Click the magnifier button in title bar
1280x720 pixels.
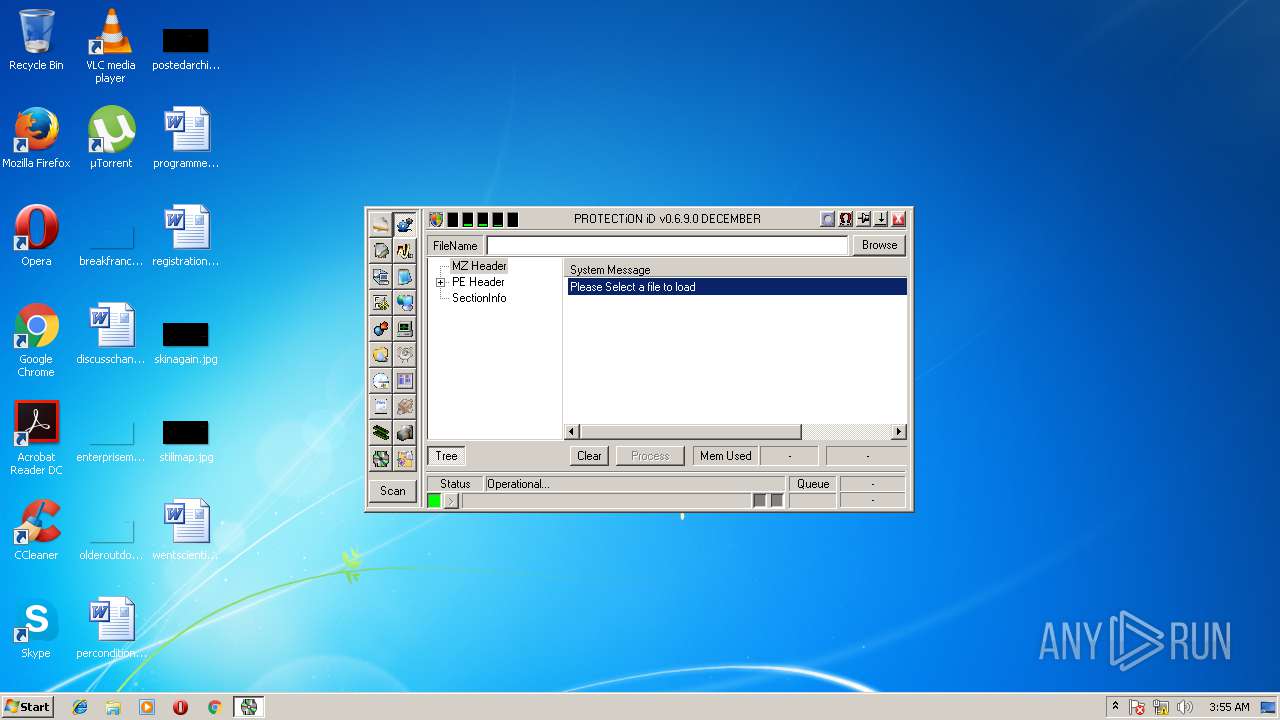click(828, 219)
